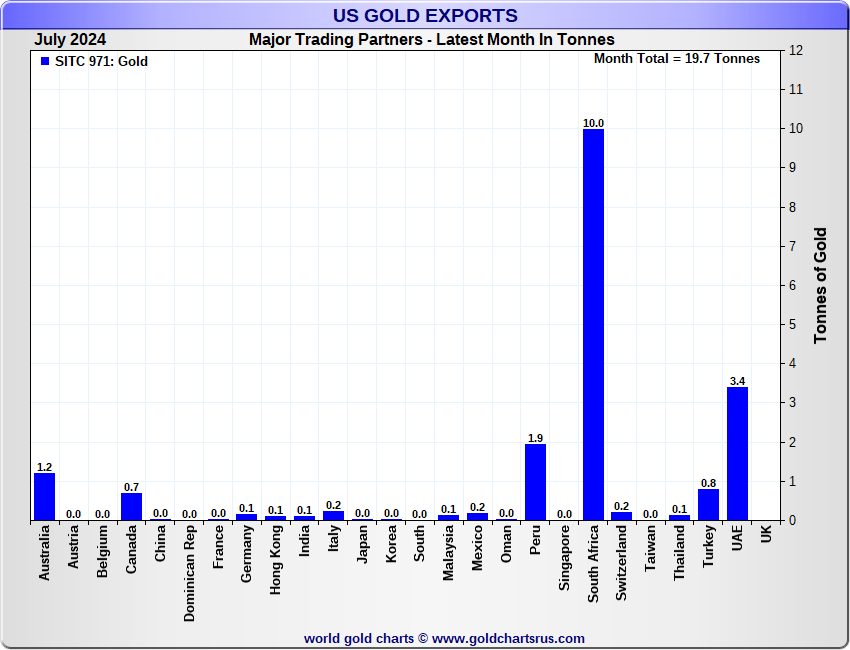Click the Austria axis label
This screenshot has width=850, height=650.
(73, 547)
